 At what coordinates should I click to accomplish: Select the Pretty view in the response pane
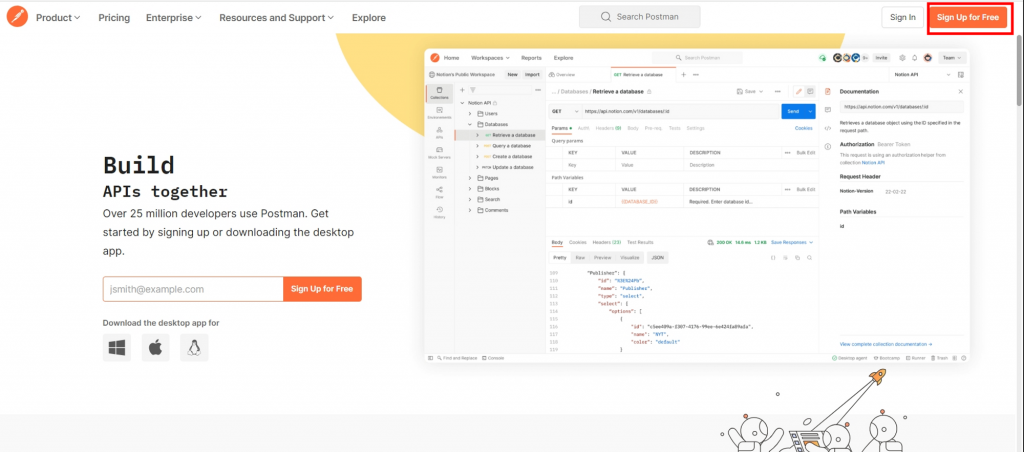click(x=560, y=258)
